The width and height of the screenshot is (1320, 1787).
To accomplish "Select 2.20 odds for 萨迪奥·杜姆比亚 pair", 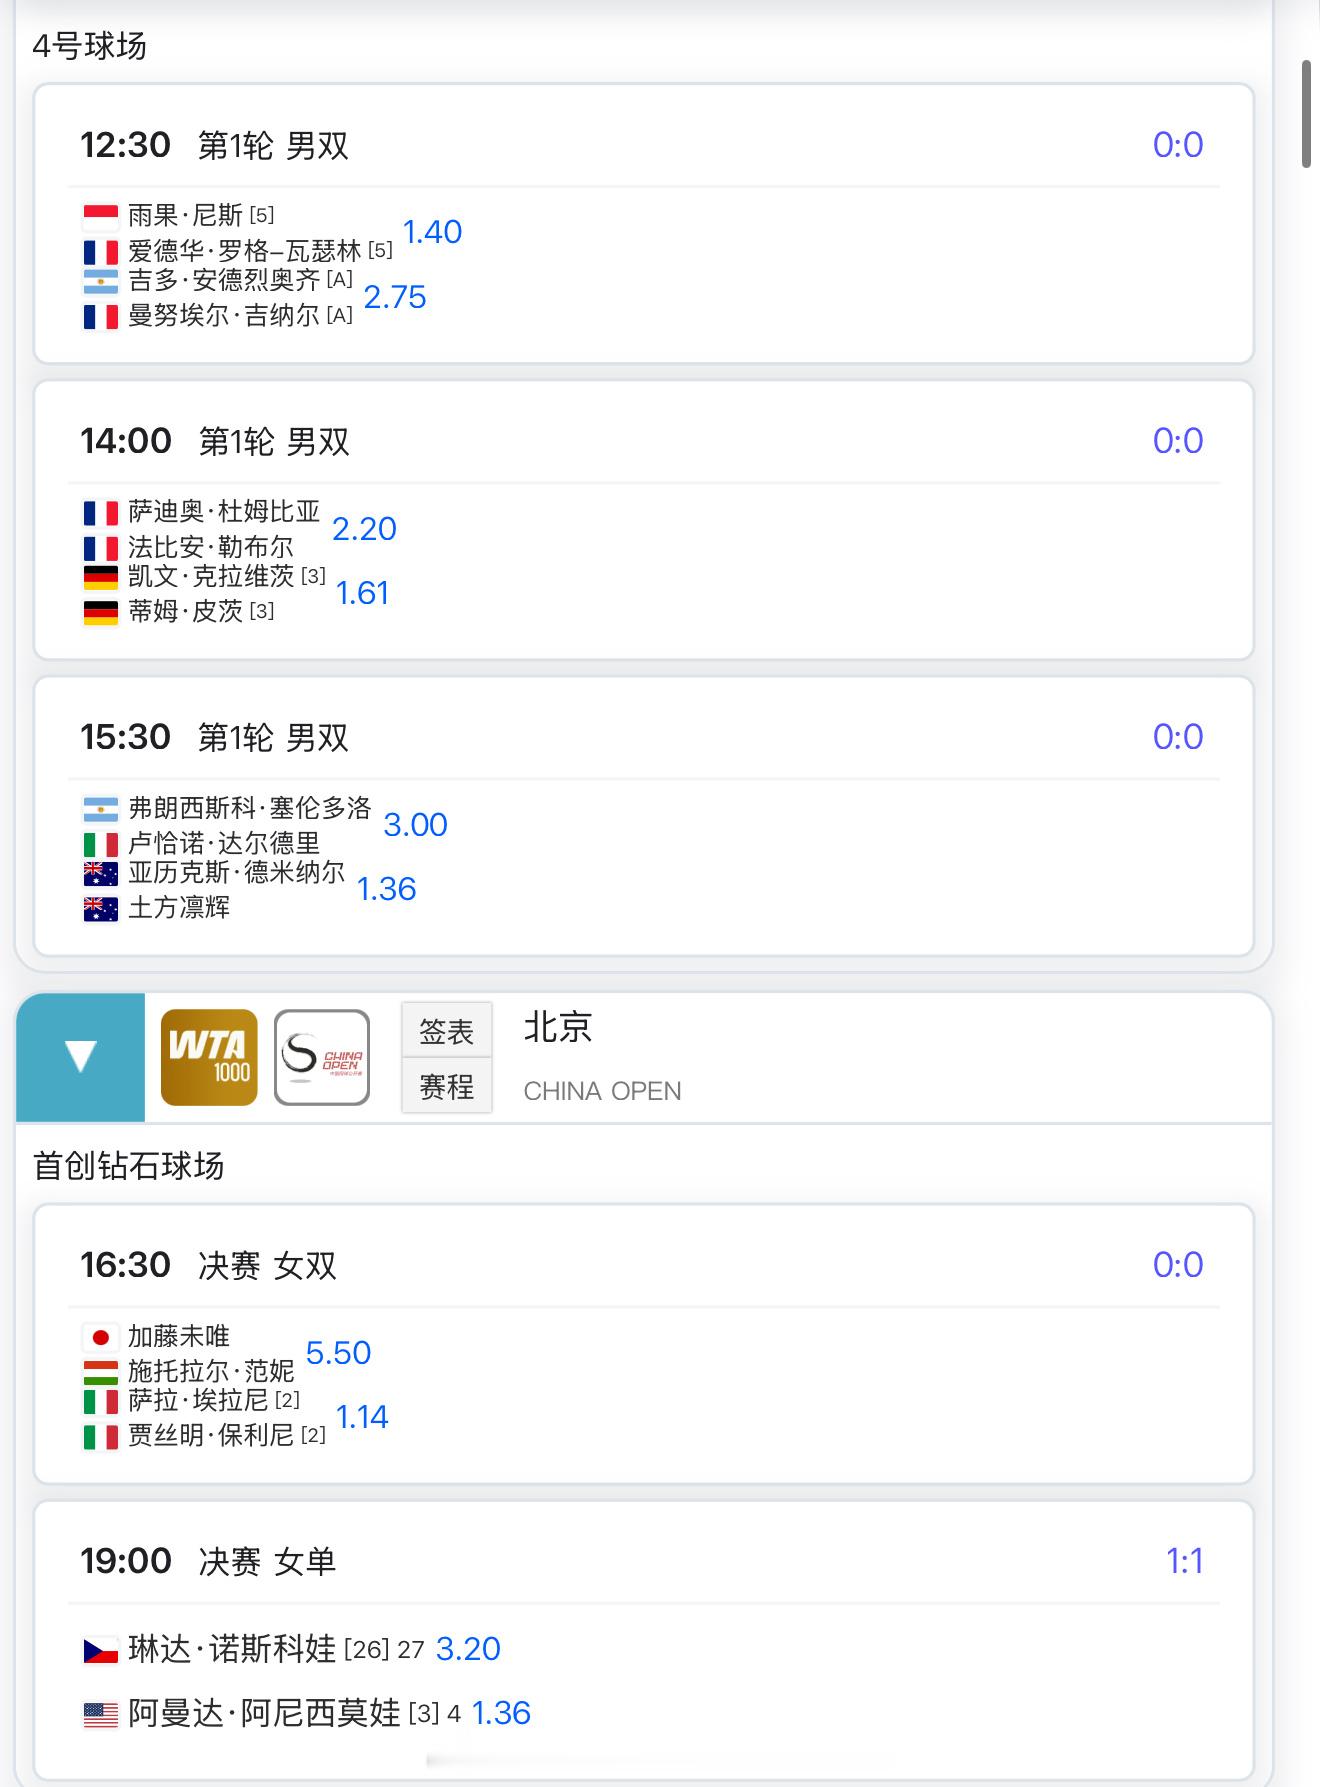I will tap(364, 528).
